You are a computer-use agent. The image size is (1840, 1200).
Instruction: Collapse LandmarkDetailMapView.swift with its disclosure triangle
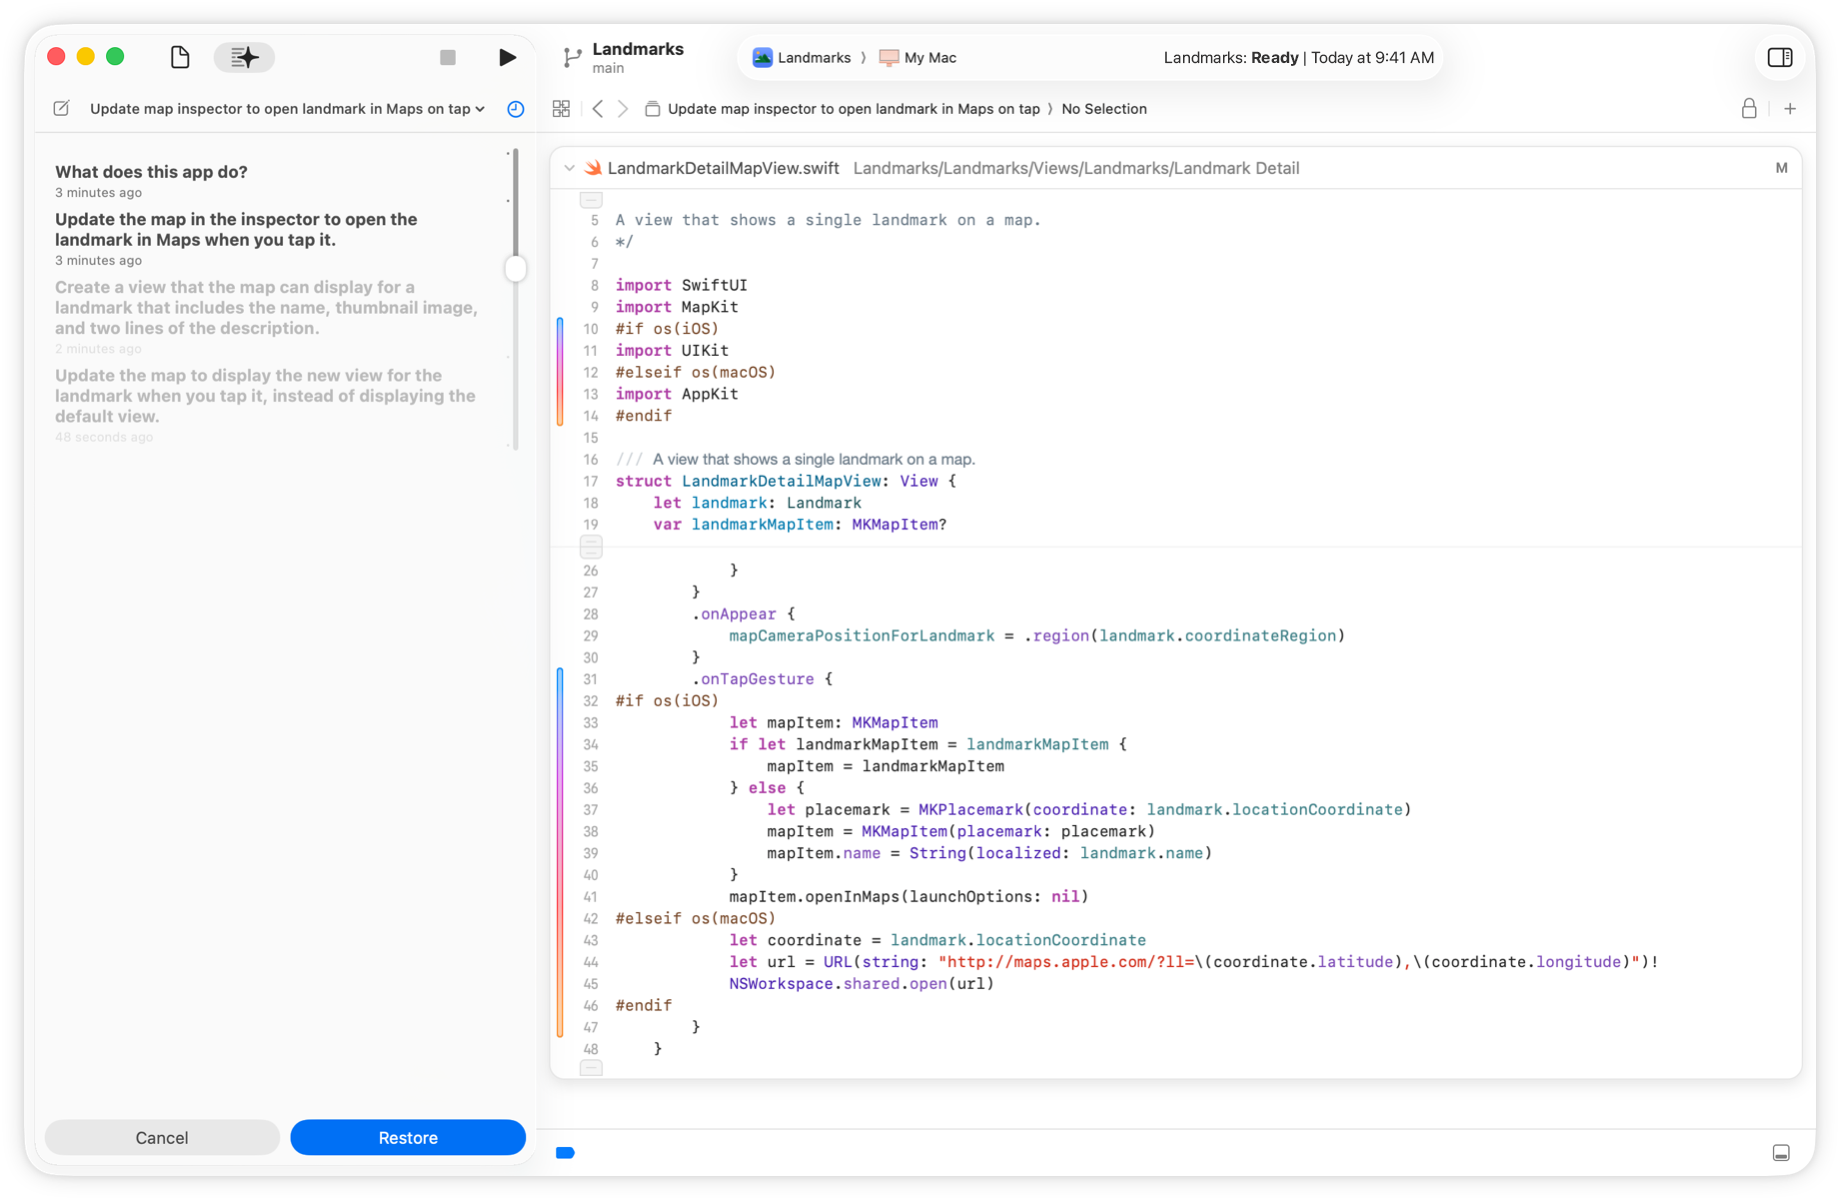coord(568,168)
